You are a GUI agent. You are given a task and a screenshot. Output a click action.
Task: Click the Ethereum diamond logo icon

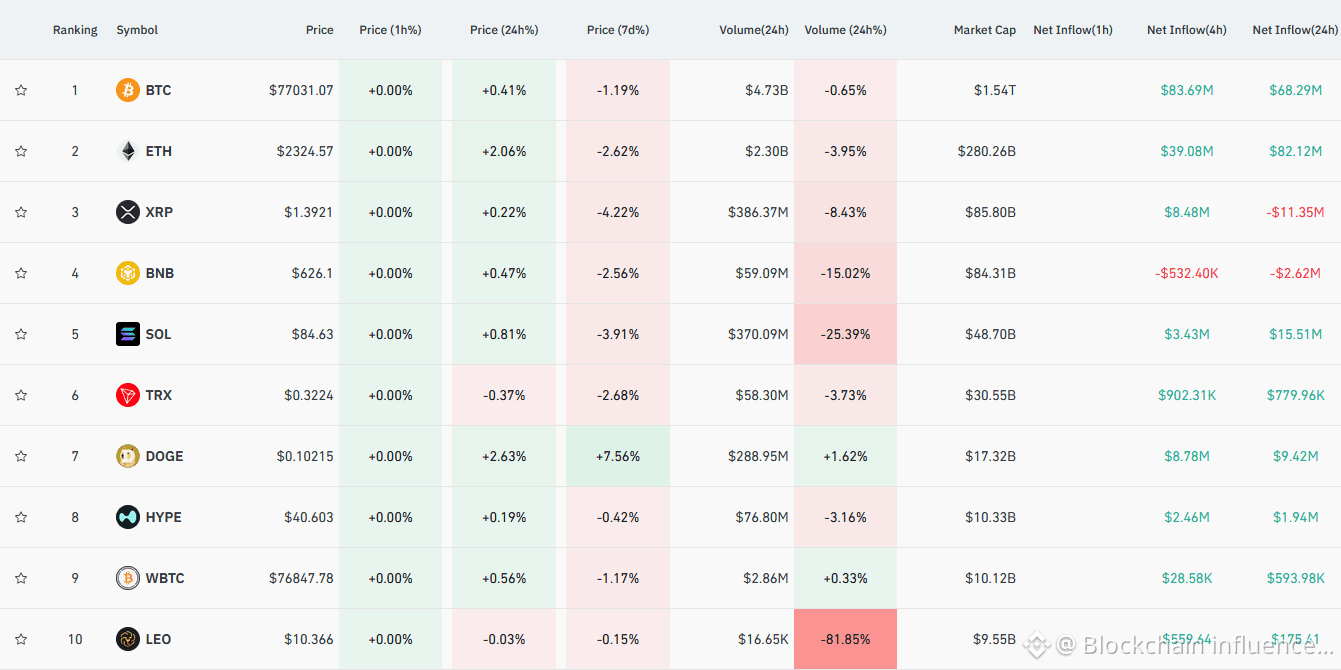click(128, 151)
